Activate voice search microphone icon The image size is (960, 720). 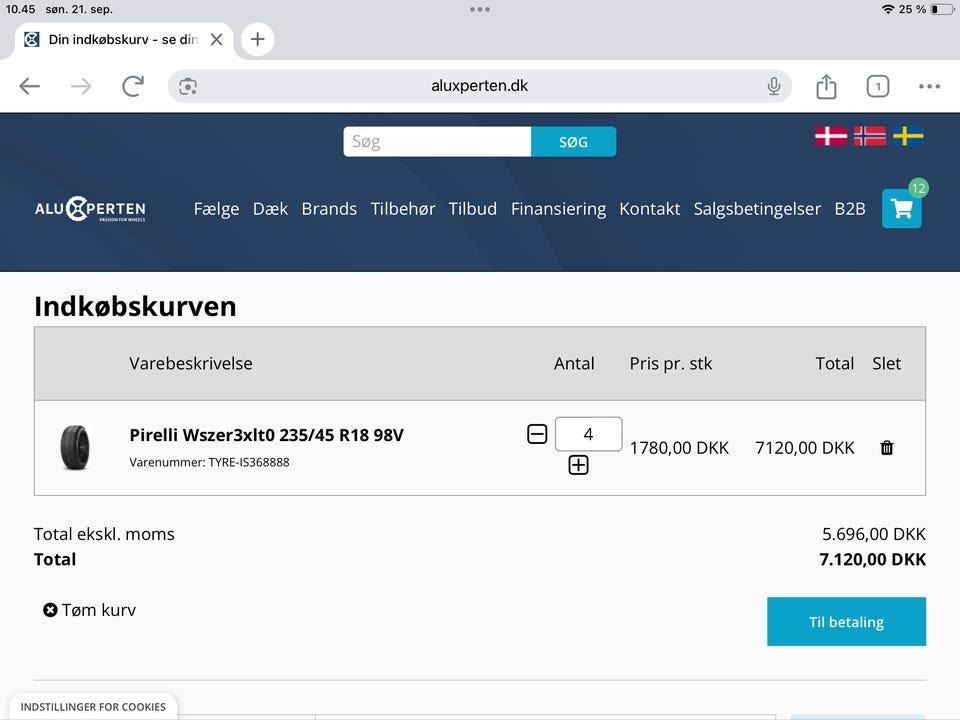774,86
